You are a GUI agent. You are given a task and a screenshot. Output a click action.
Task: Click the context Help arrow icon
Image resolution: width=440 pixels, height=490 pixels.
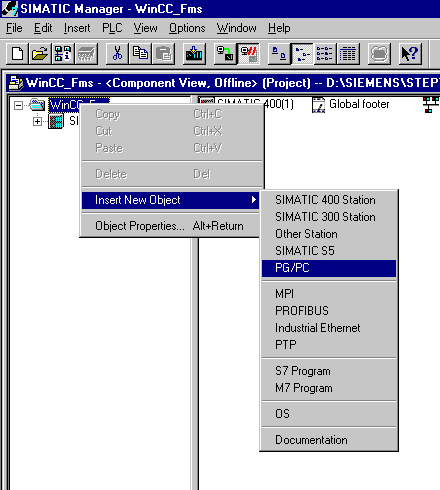[410, 54]
